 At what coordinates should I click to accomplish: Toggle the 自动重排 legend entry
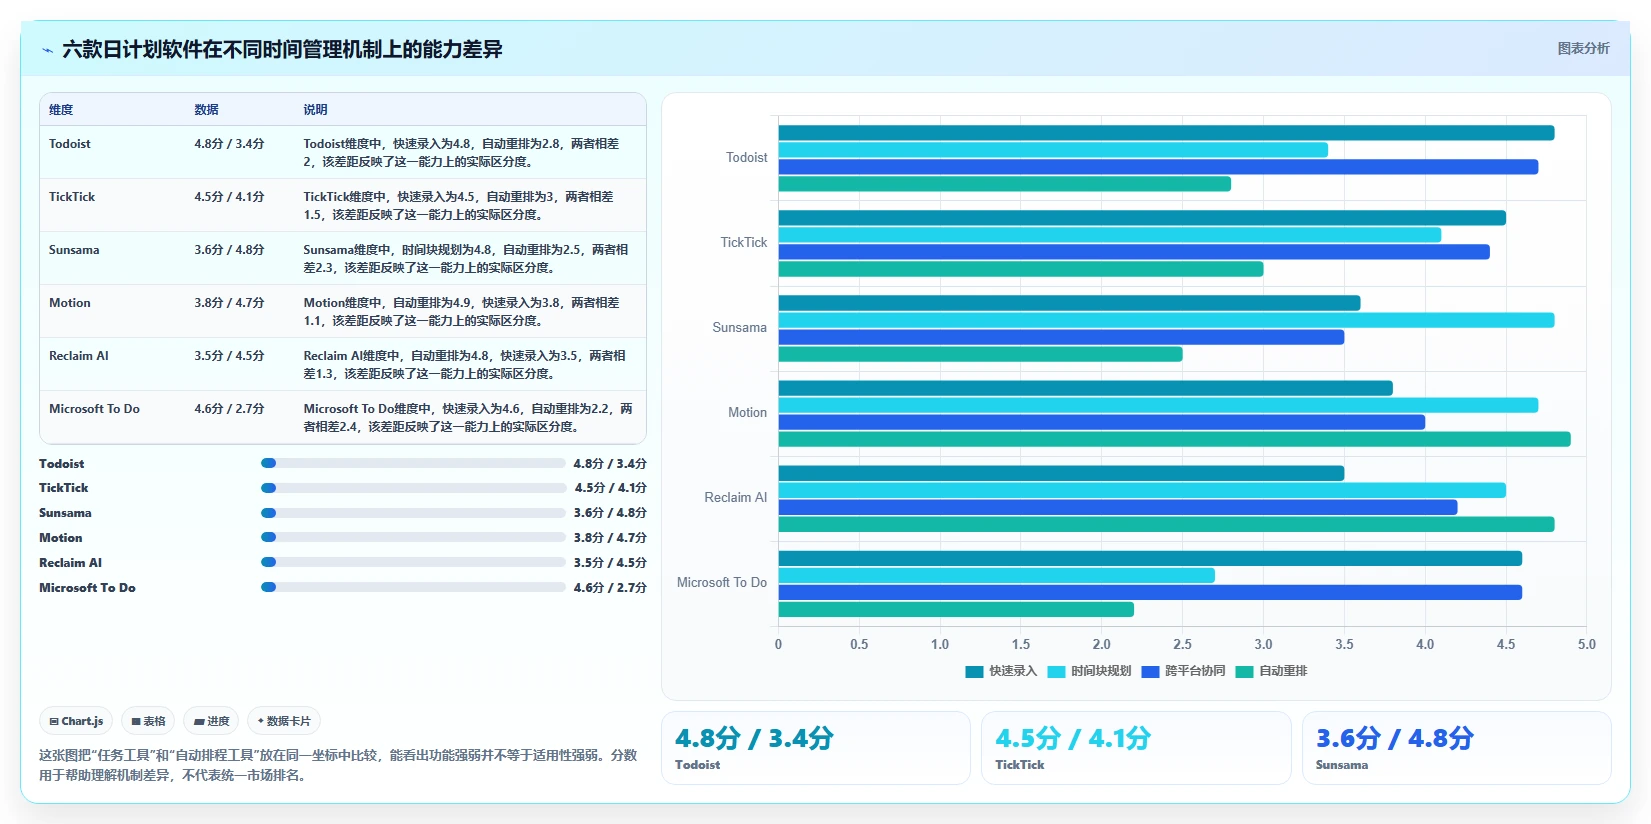pos(1271,671)
